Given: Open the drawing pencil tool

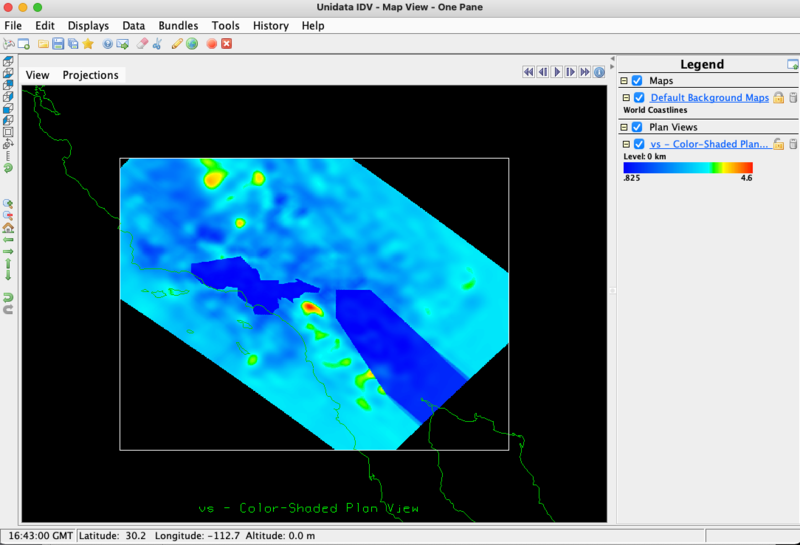Looking at the screenshot, I should 177,44.
